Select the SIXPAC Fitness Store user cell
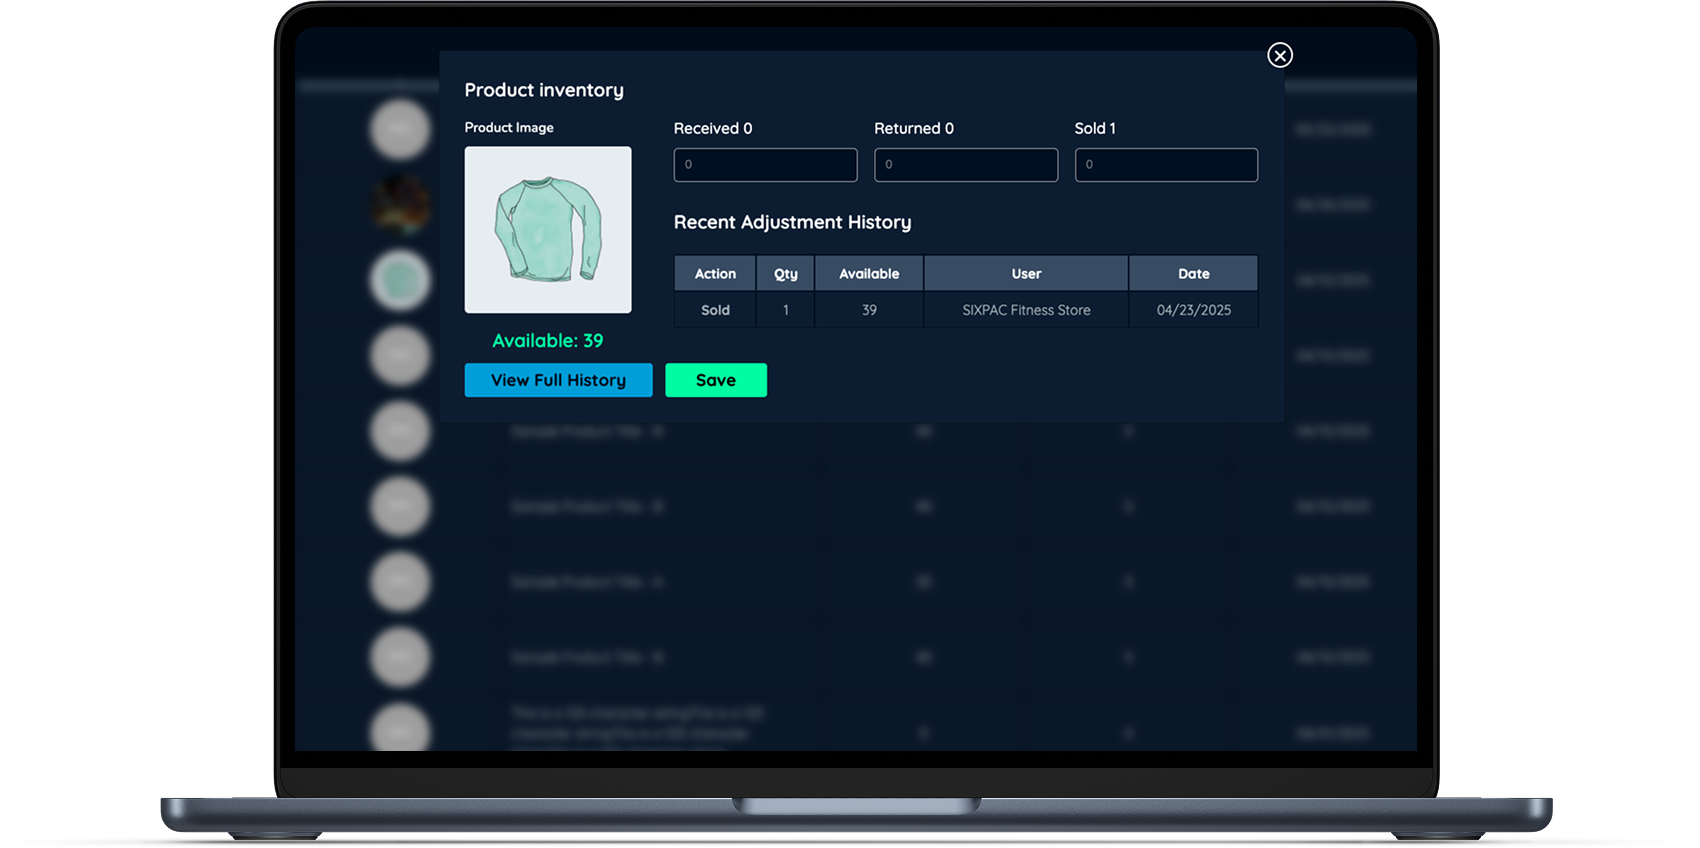Screen dimensions: 1700x848 [1026, 310]
